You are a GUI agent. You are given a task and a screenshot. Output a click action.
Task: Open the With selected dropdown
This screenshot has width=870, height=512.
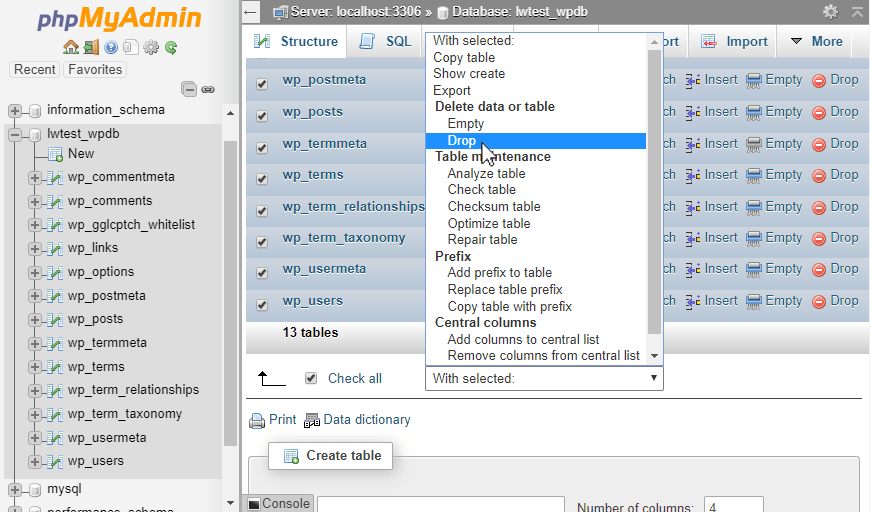544,378
